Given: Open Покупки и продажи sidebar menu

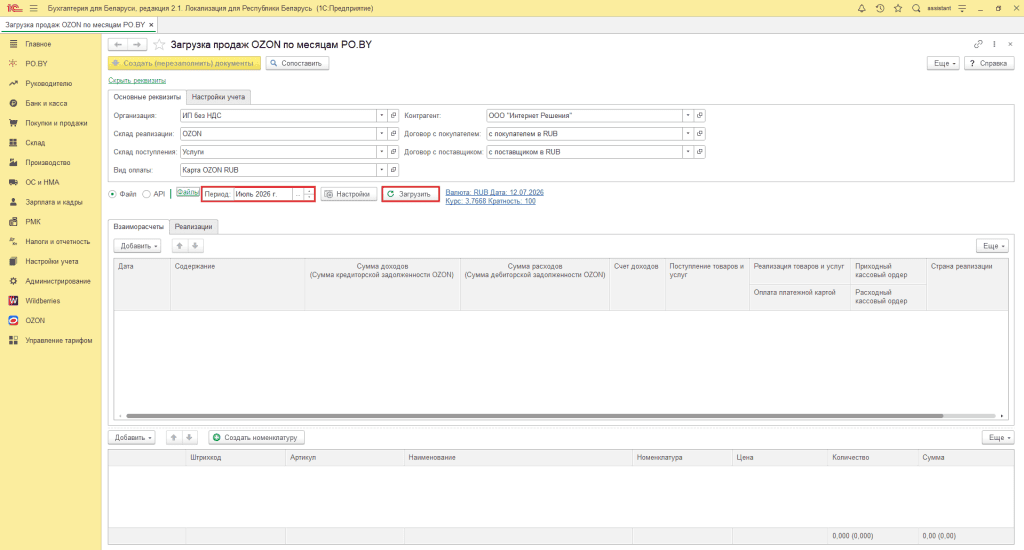Looking at the screenshot, I should [x=56, y=123].
